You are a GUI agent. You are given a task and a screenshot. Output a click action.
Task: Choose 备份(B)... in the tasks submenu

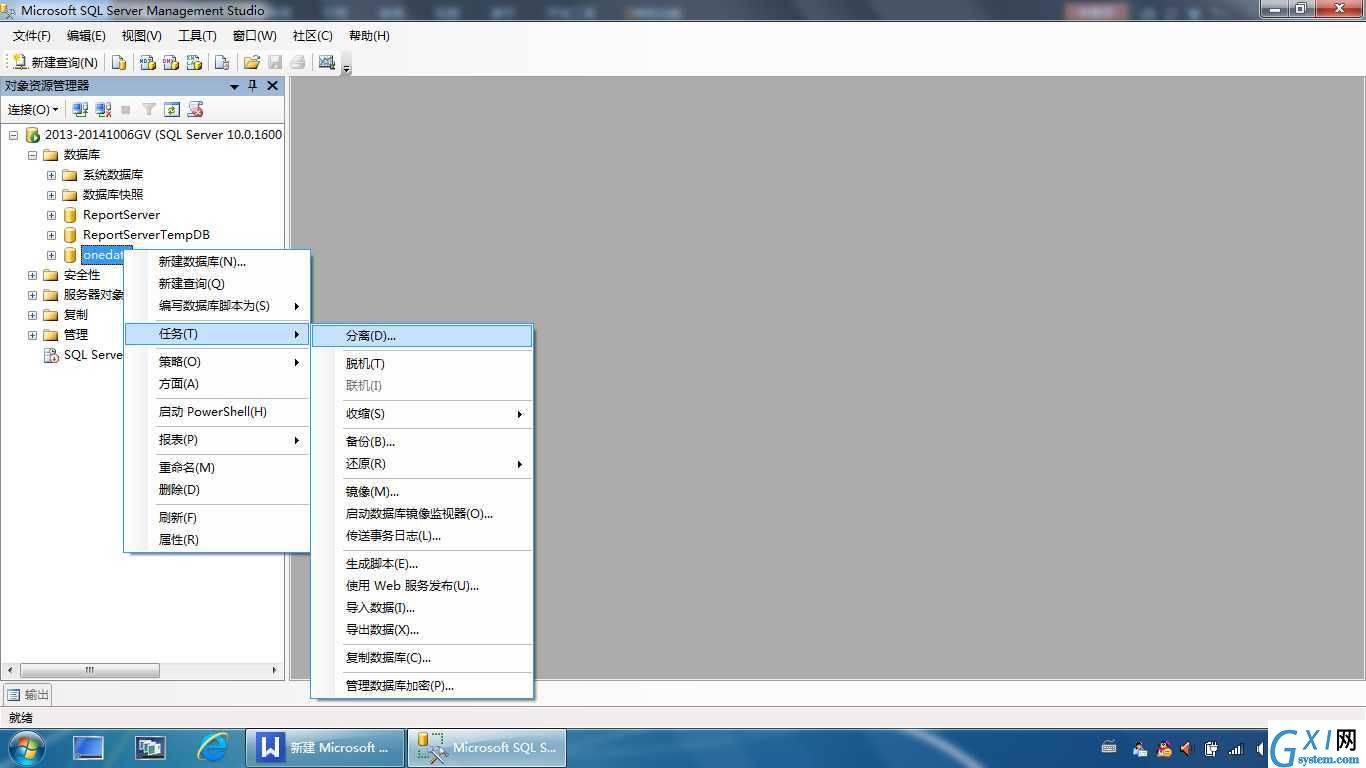pyautogui.click(x=422, y=442)
